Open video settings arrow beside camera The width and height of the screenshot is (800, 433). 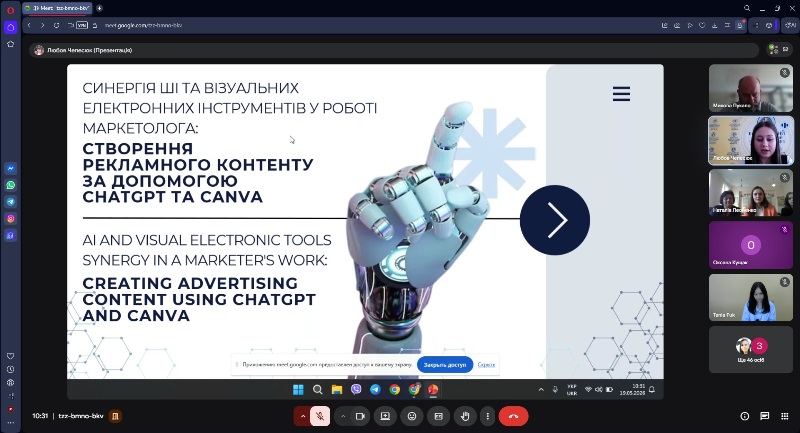[x=343, y=416]
